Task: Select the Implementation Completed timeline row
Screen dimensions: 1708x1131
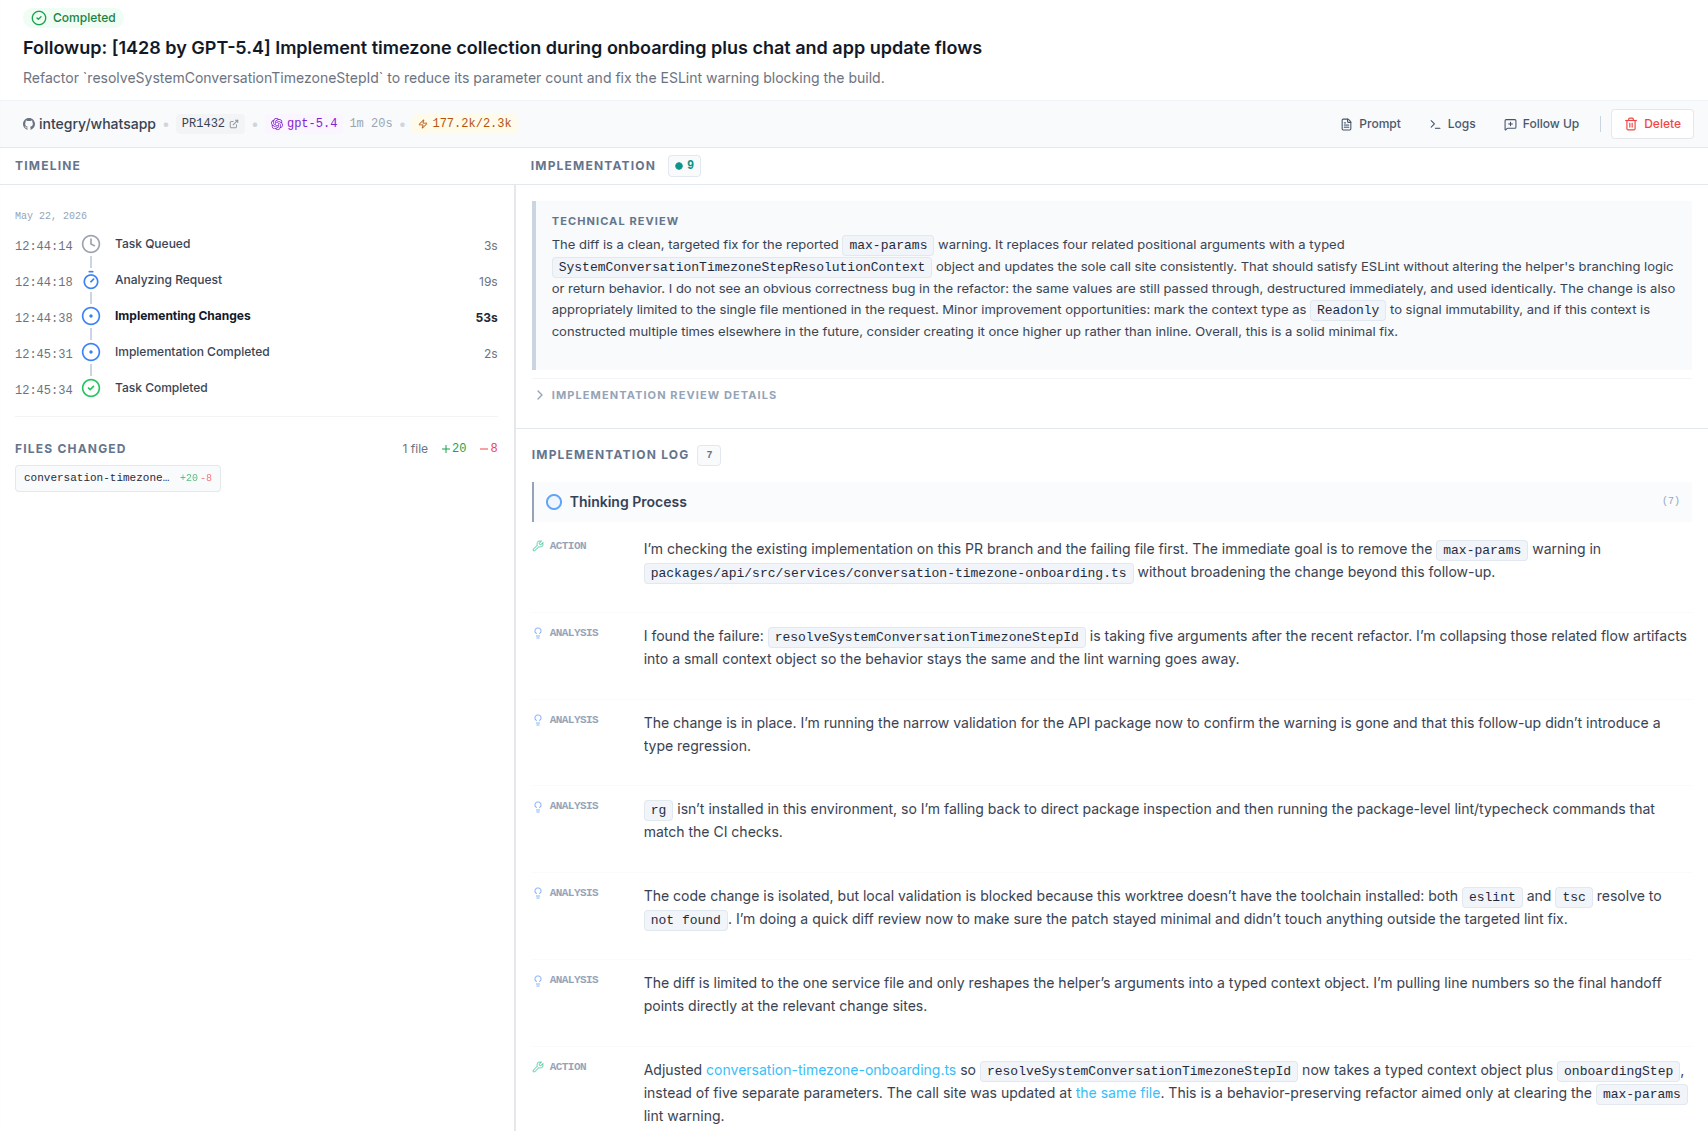Action: [256, 353]
